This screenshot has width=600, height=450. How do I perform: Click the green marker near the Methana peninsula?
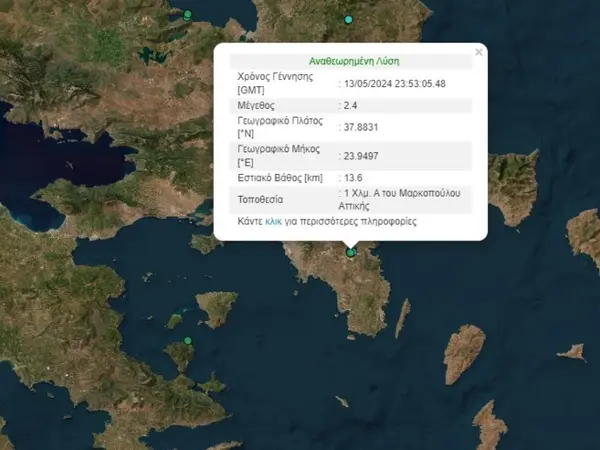(185, 339)
